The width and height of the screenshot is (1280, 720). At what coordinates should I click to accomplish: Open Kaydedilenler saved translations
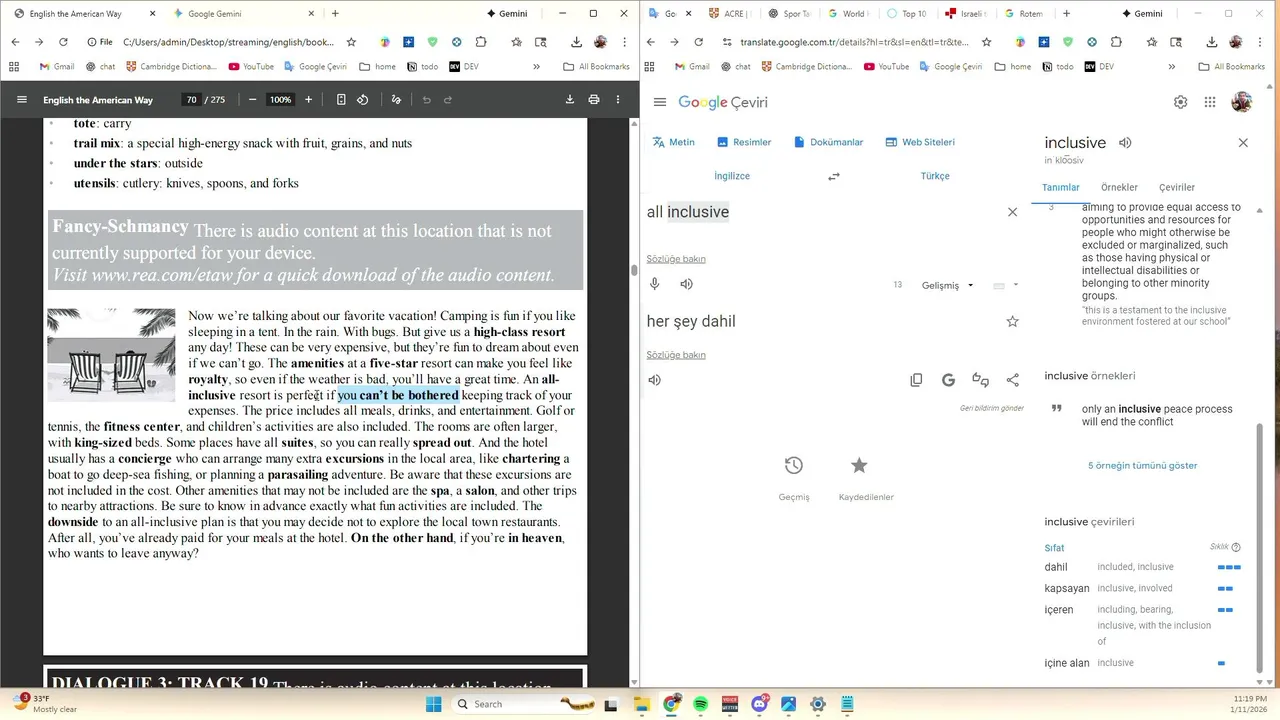tap(866, 475)
